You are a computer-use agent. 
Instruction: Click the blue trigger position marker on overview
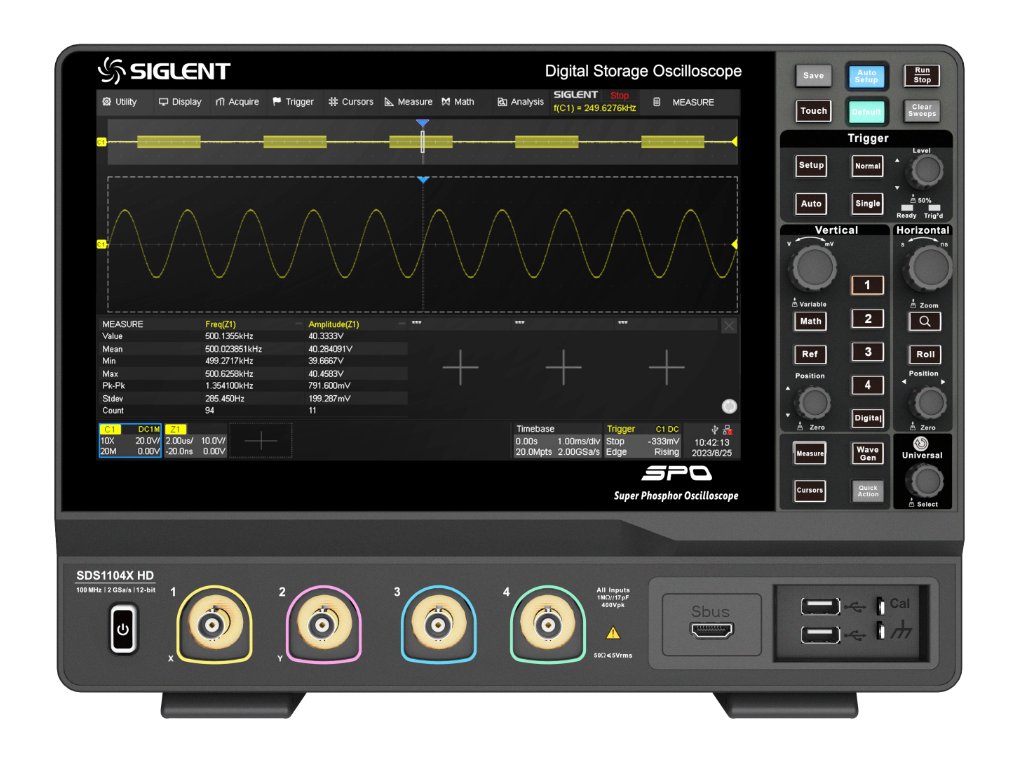point(423,123)
